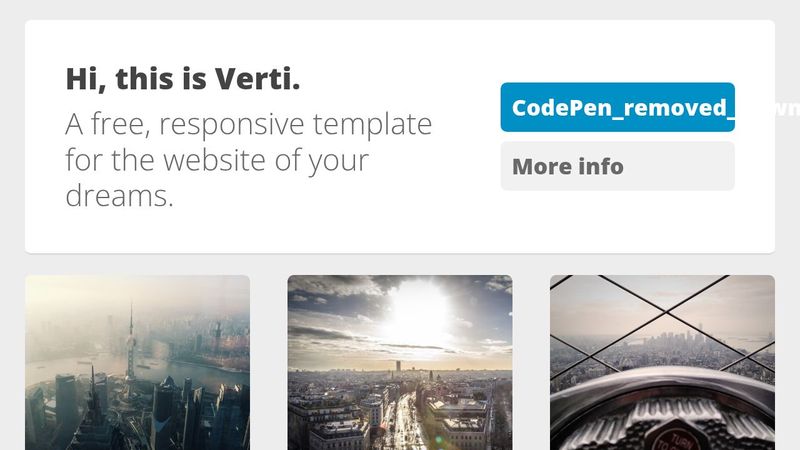Open the sunlit Paris cityscape photo
Screen dimensions: 800x450
point(400,362)
